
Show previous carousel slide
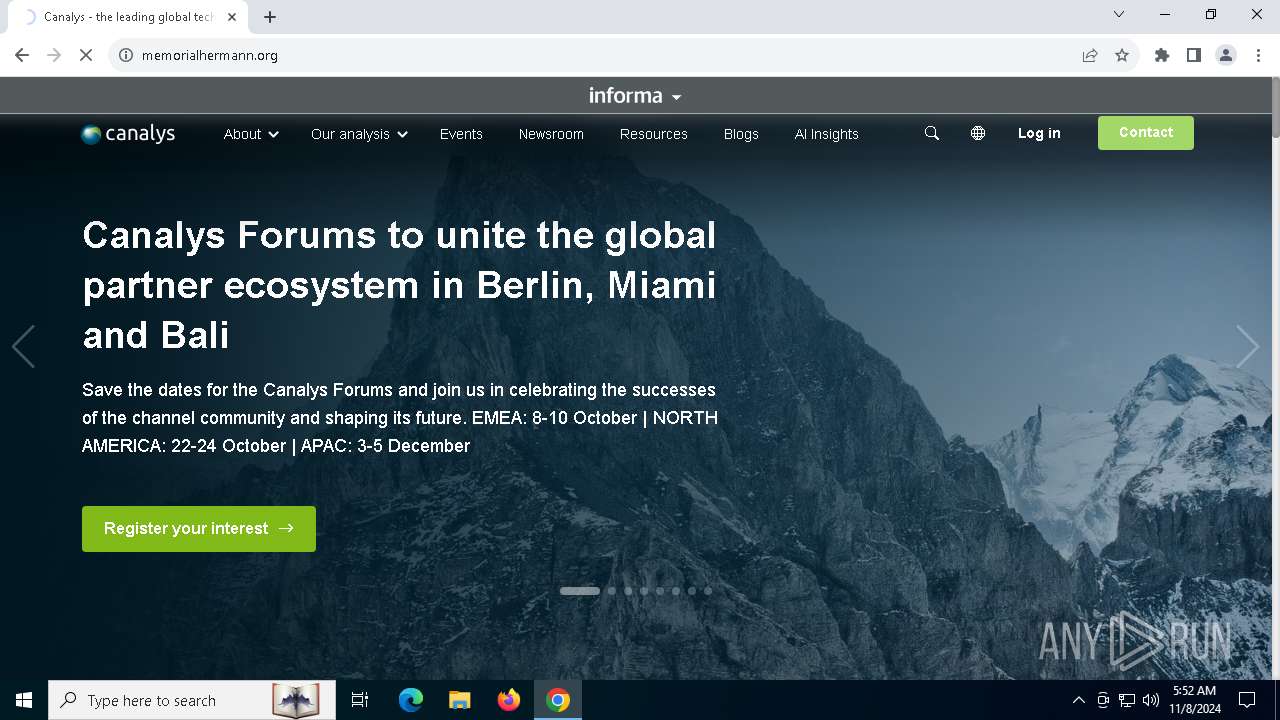(23, 347)
